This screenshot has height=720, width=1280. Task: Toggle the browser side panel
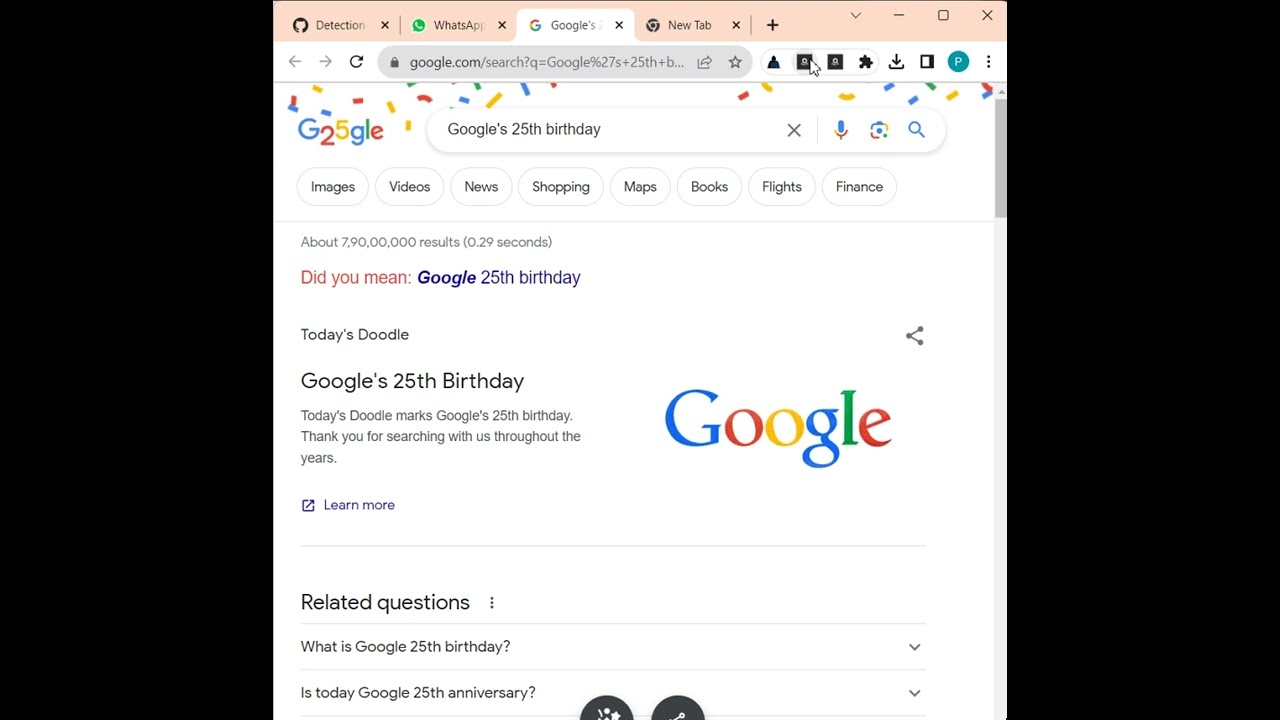(927, 62)
